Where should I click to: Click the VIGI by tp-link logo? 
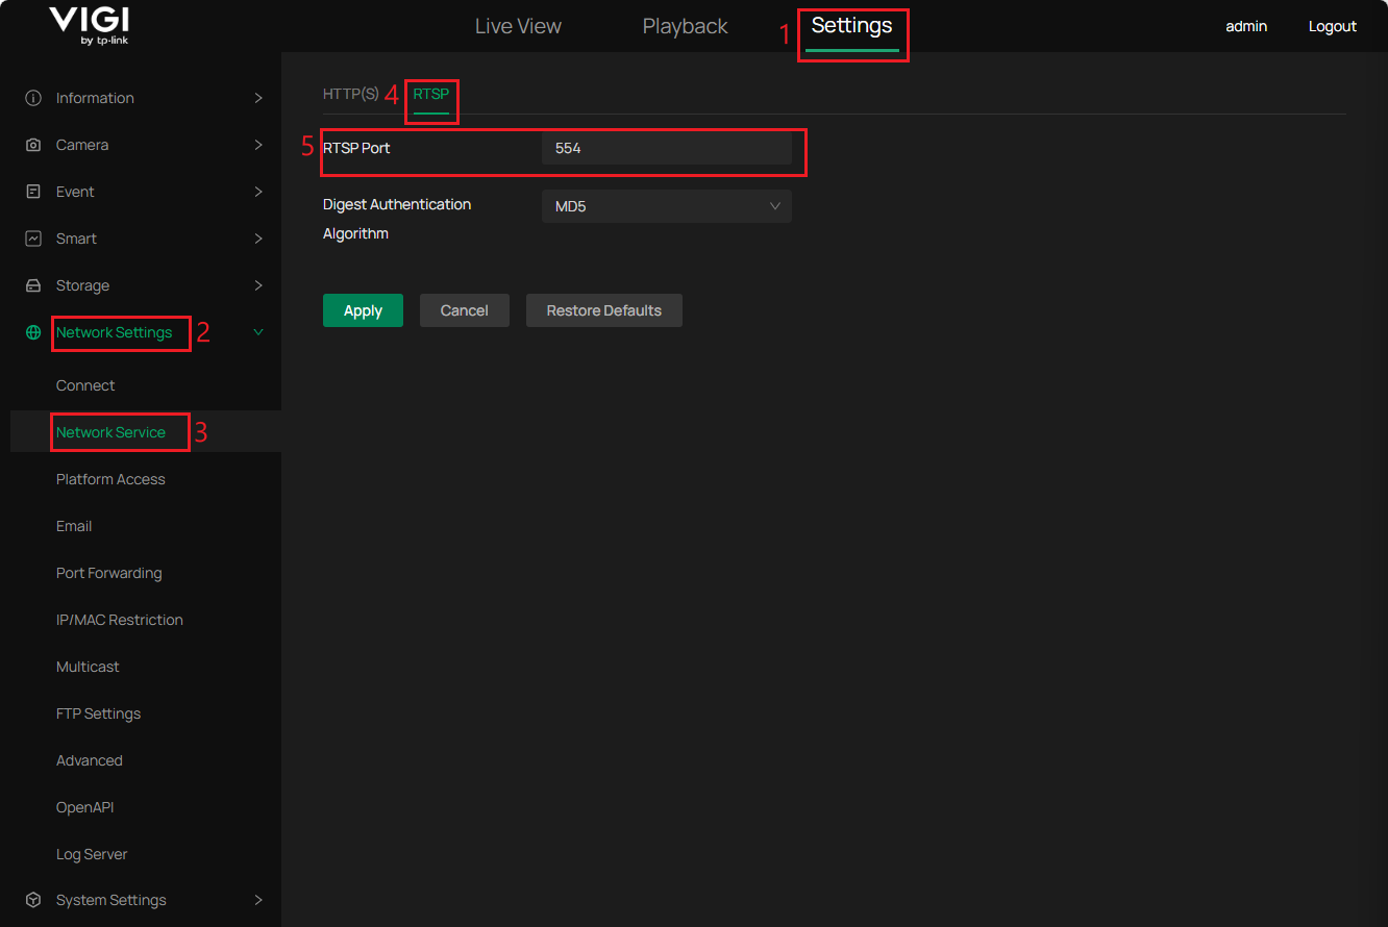point(89,26)
